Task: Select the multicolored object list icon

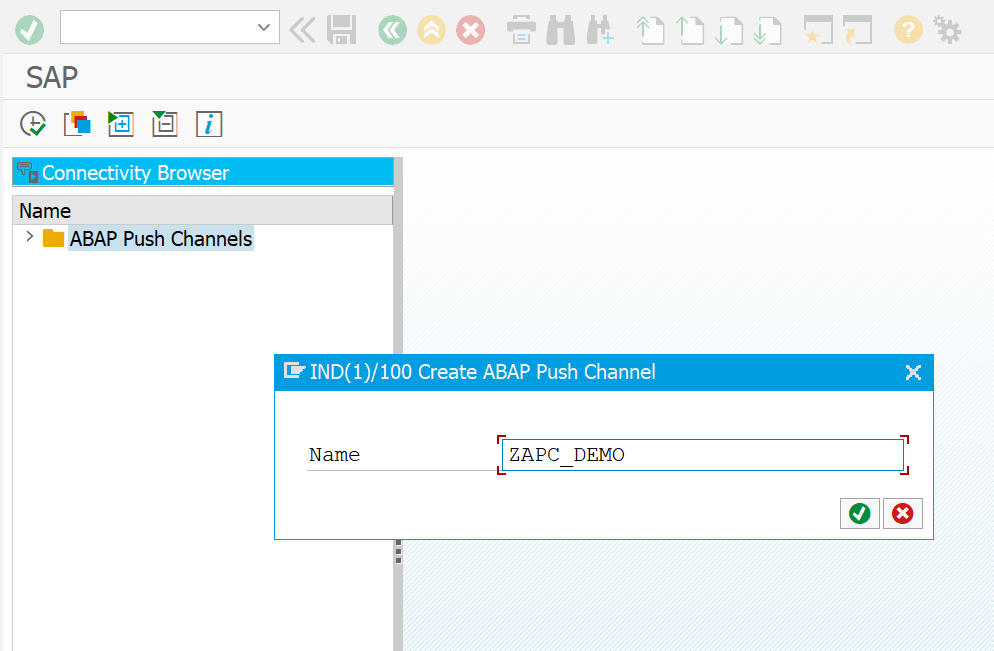Action: [x=77, y=123]
